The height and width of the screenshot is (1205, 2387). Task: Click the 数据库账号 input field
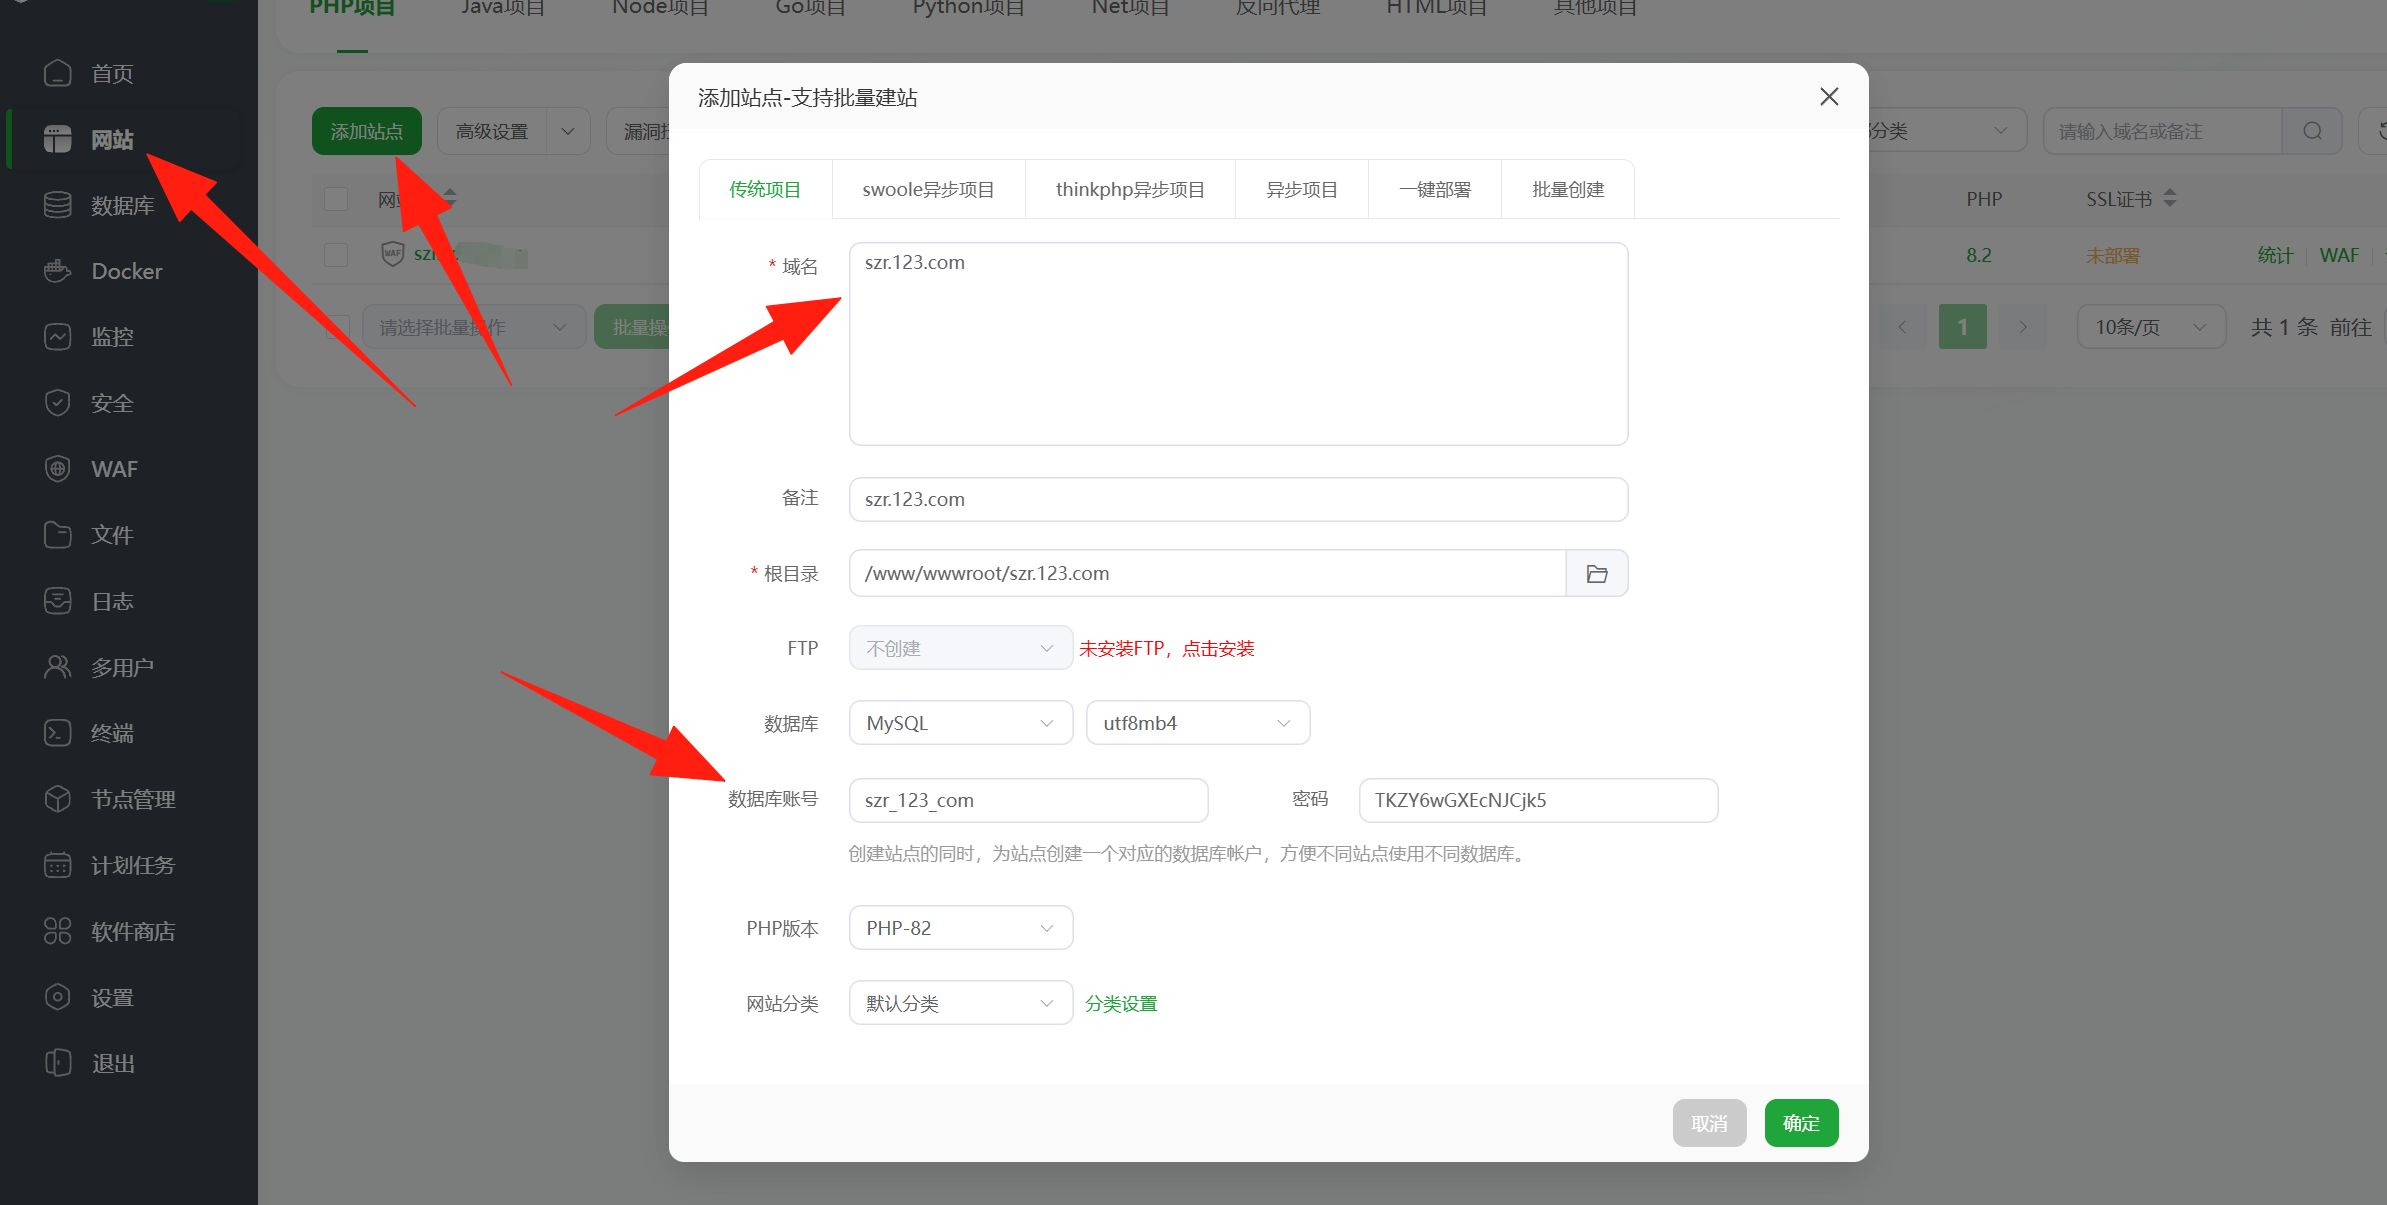coord(1028,801)
